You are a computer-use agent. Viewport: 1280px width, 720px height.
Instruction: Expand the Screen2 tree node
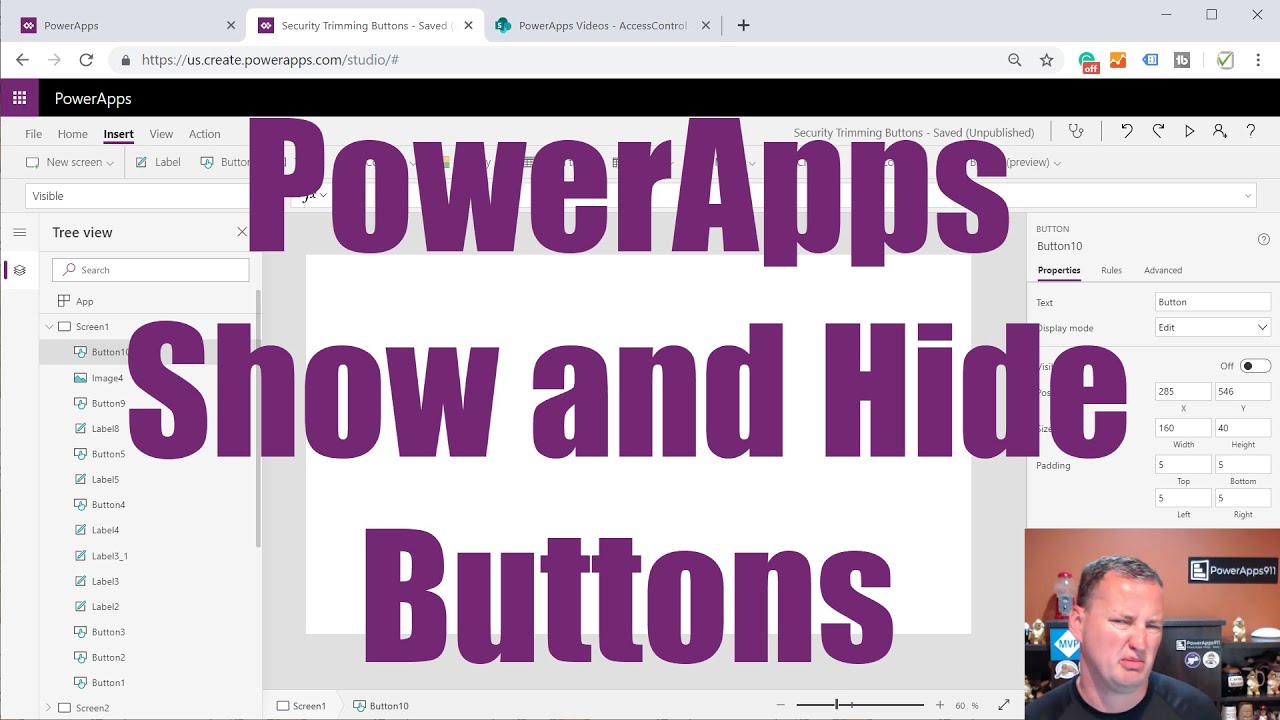[48, 708]
